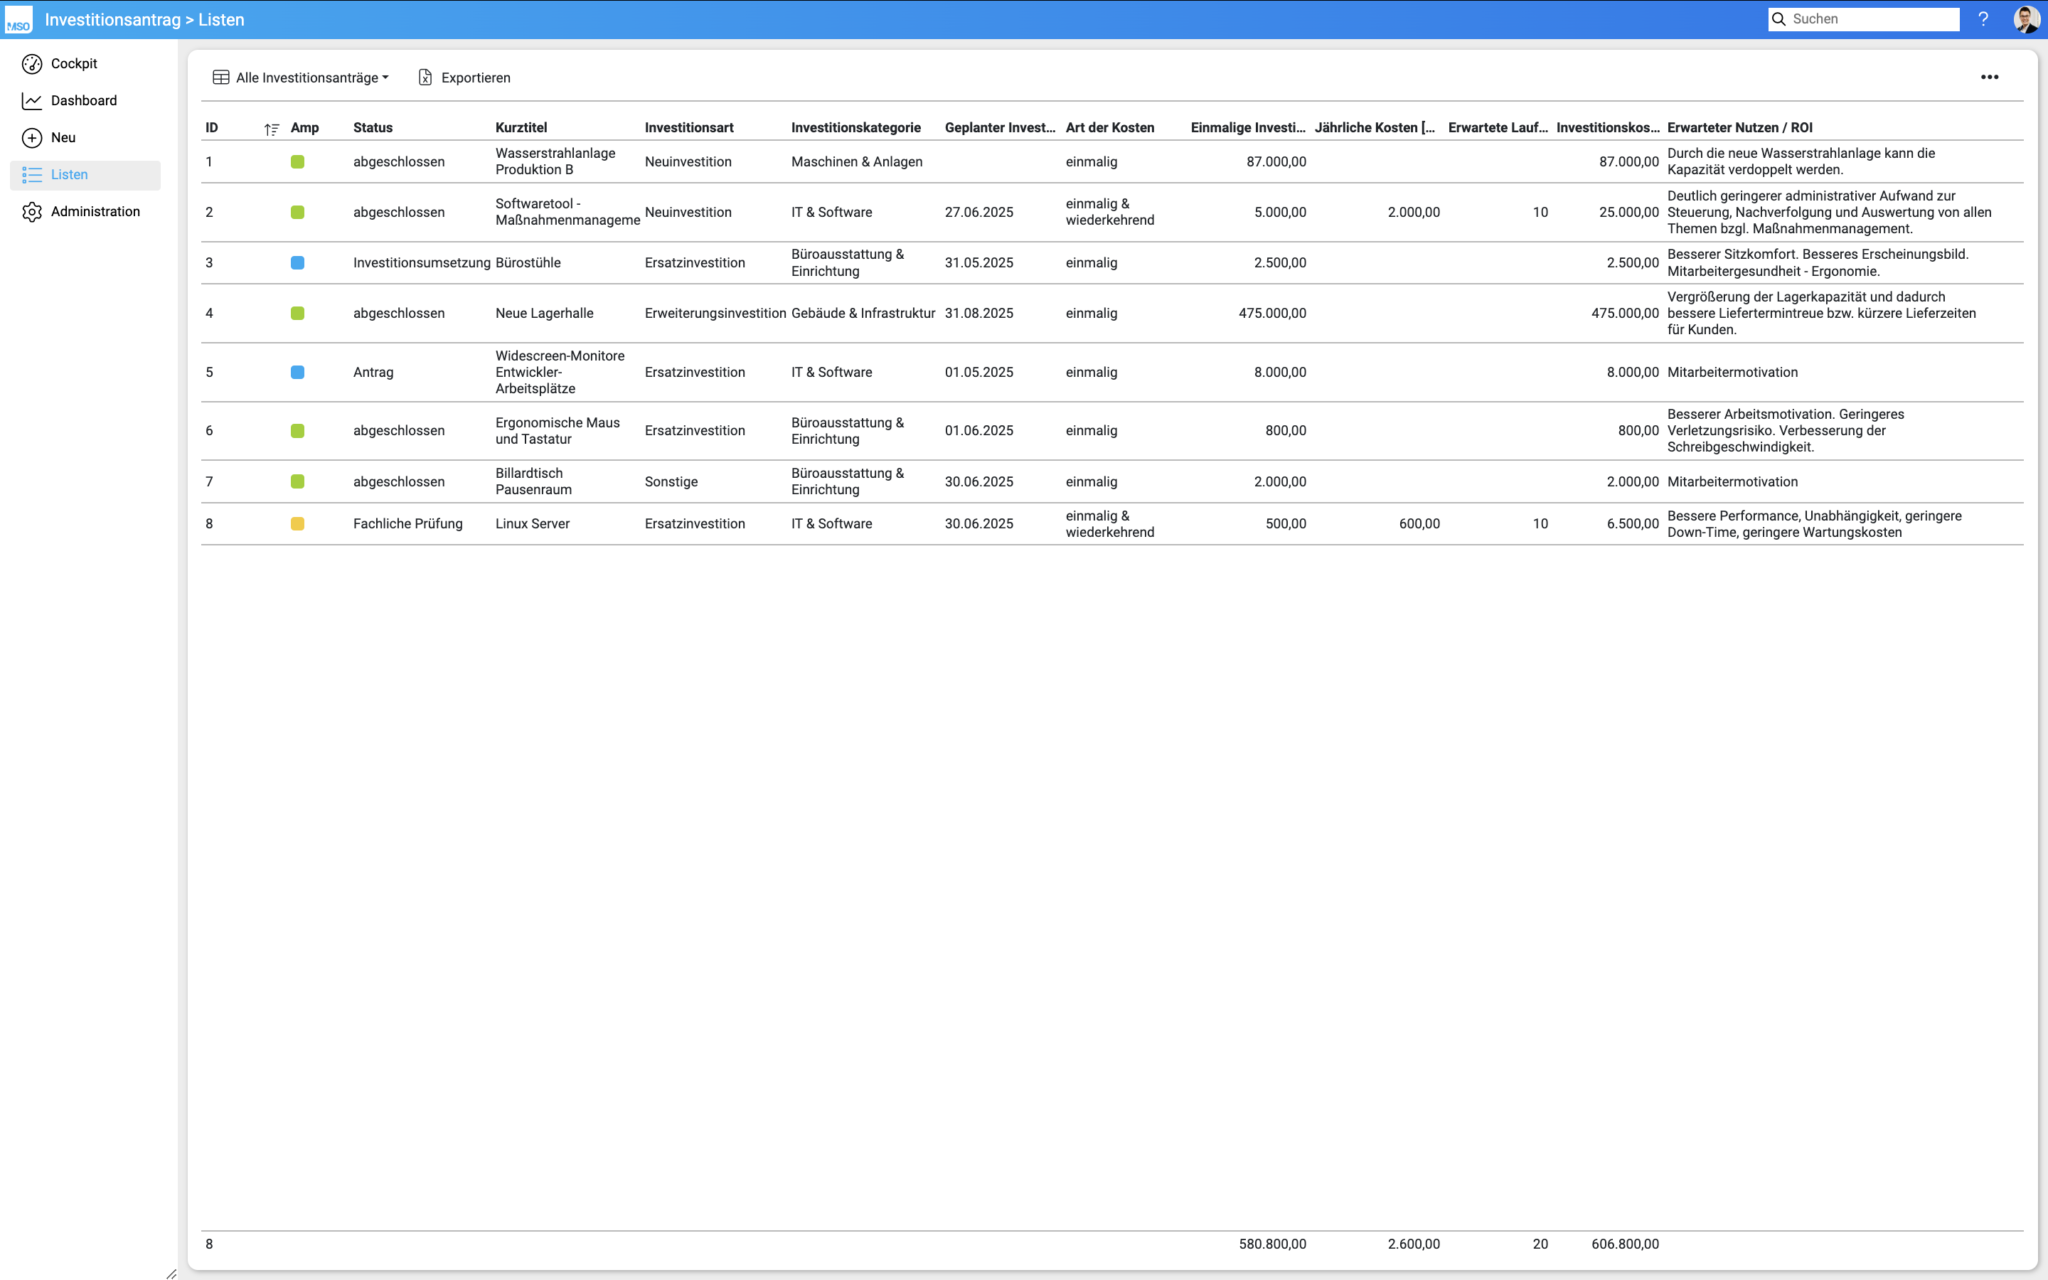Open the Widescreen-Monitore Entwickler-Arbeitsplätze entry
Viewport: 2048px width, 1280px height.
coord(560,373)
